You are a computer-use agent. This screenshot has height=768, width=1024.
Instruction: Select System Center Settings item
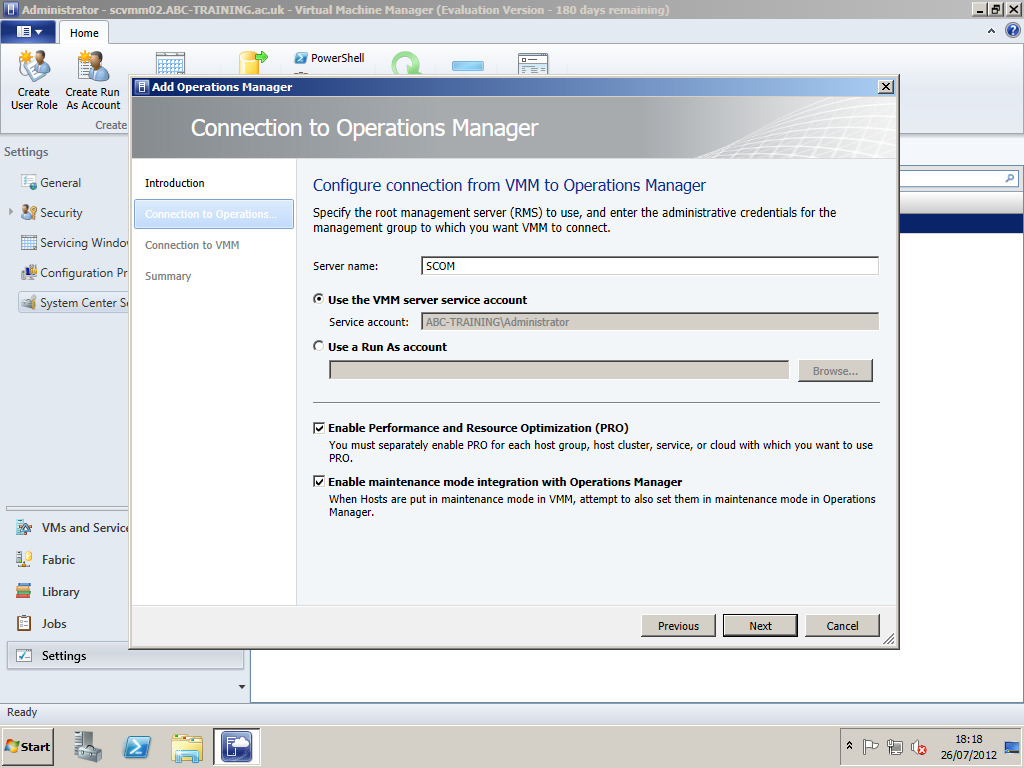coord(74,302)
